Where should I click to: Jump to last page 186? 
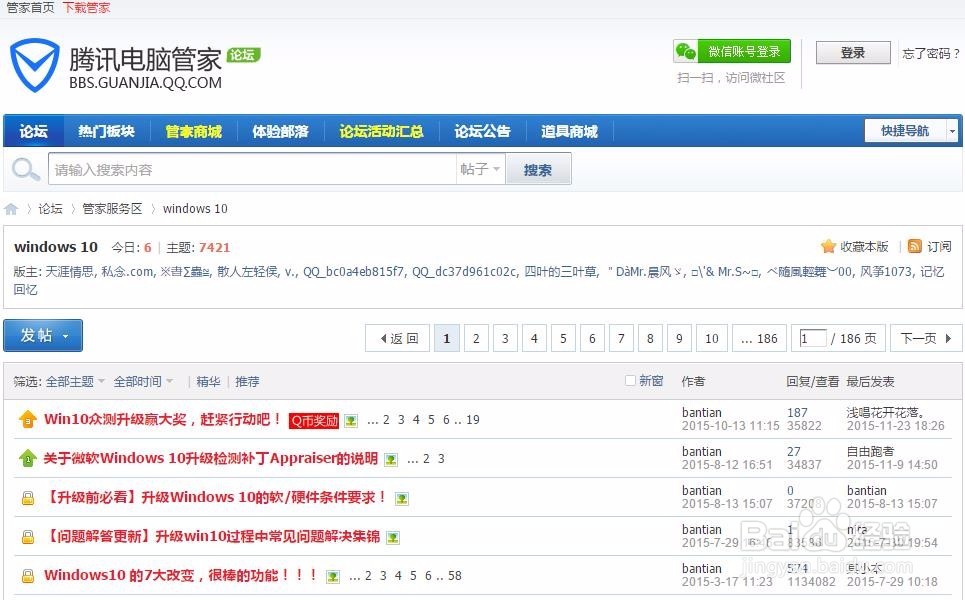pos(759,338)
